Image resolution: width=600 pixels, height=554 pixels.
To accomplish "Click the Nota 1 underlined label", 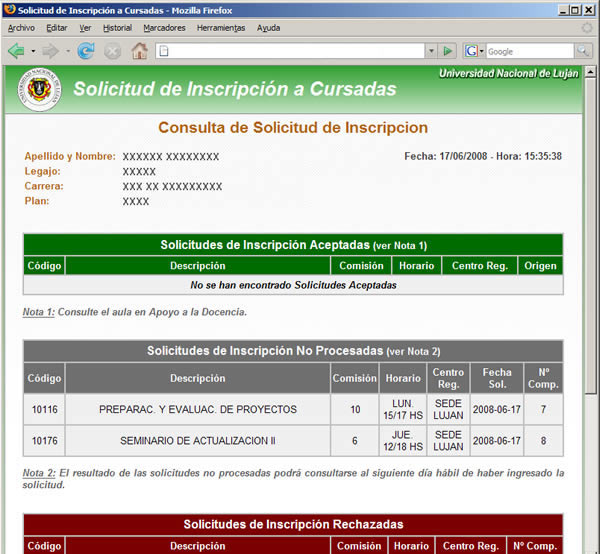I will coord(38,312).
